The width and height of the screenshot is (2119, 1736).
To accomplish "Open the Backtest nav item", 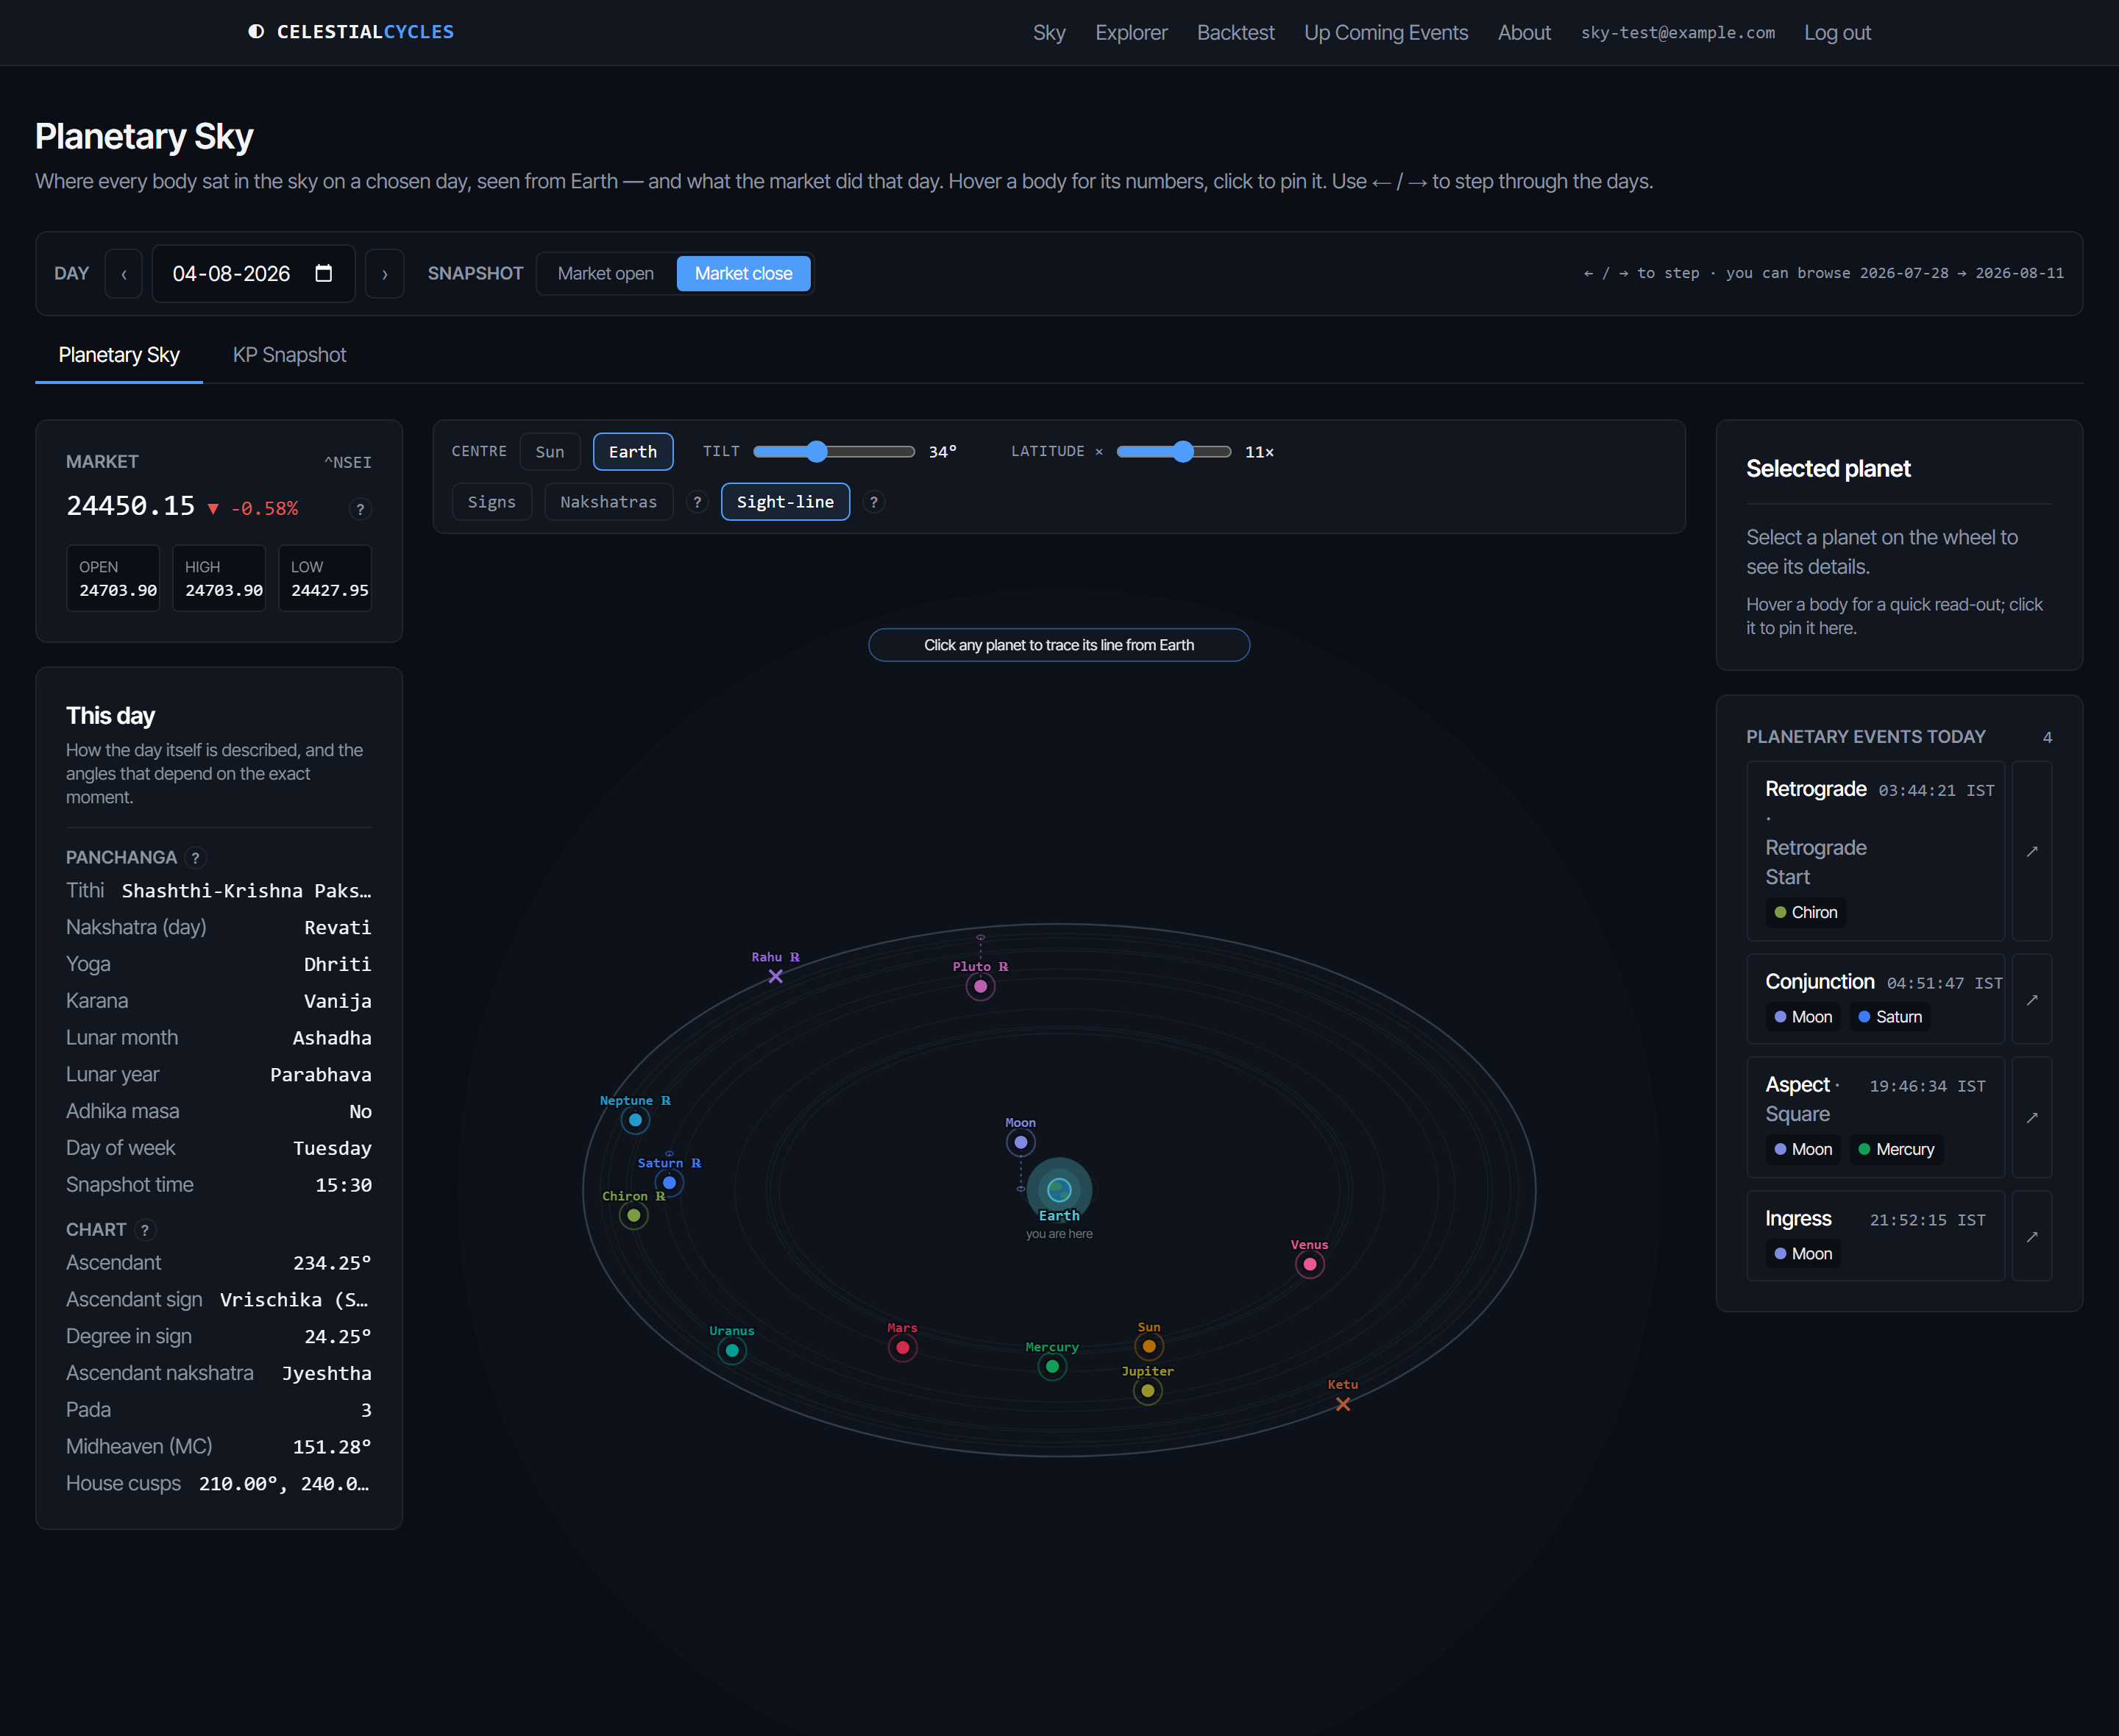I will click(1235, 33).
